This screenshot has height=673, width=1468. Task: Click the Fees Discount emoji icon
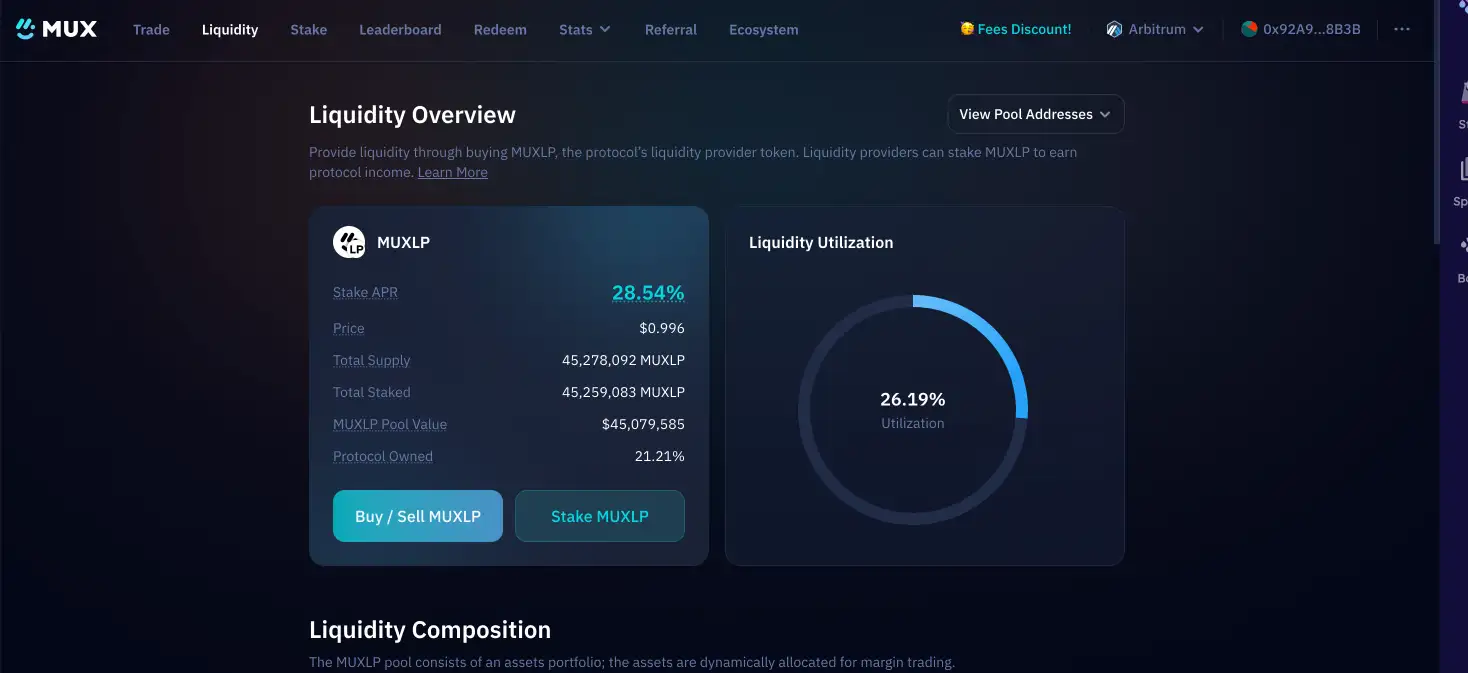point(967,29)
